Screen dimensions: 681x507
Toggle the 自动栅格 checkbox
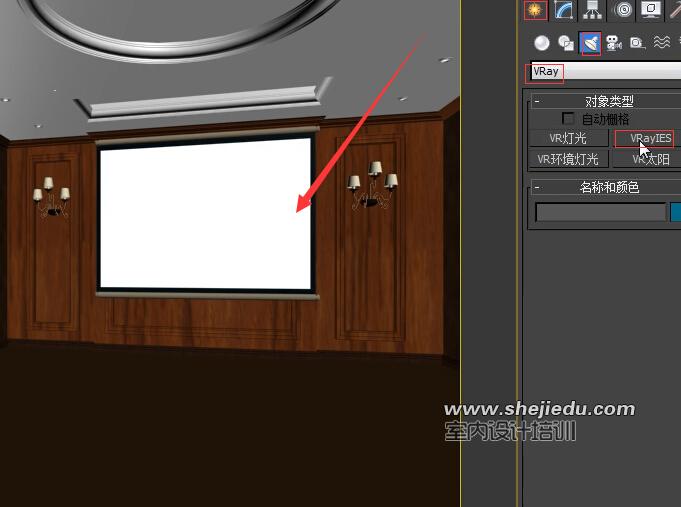tap(569, 119)
